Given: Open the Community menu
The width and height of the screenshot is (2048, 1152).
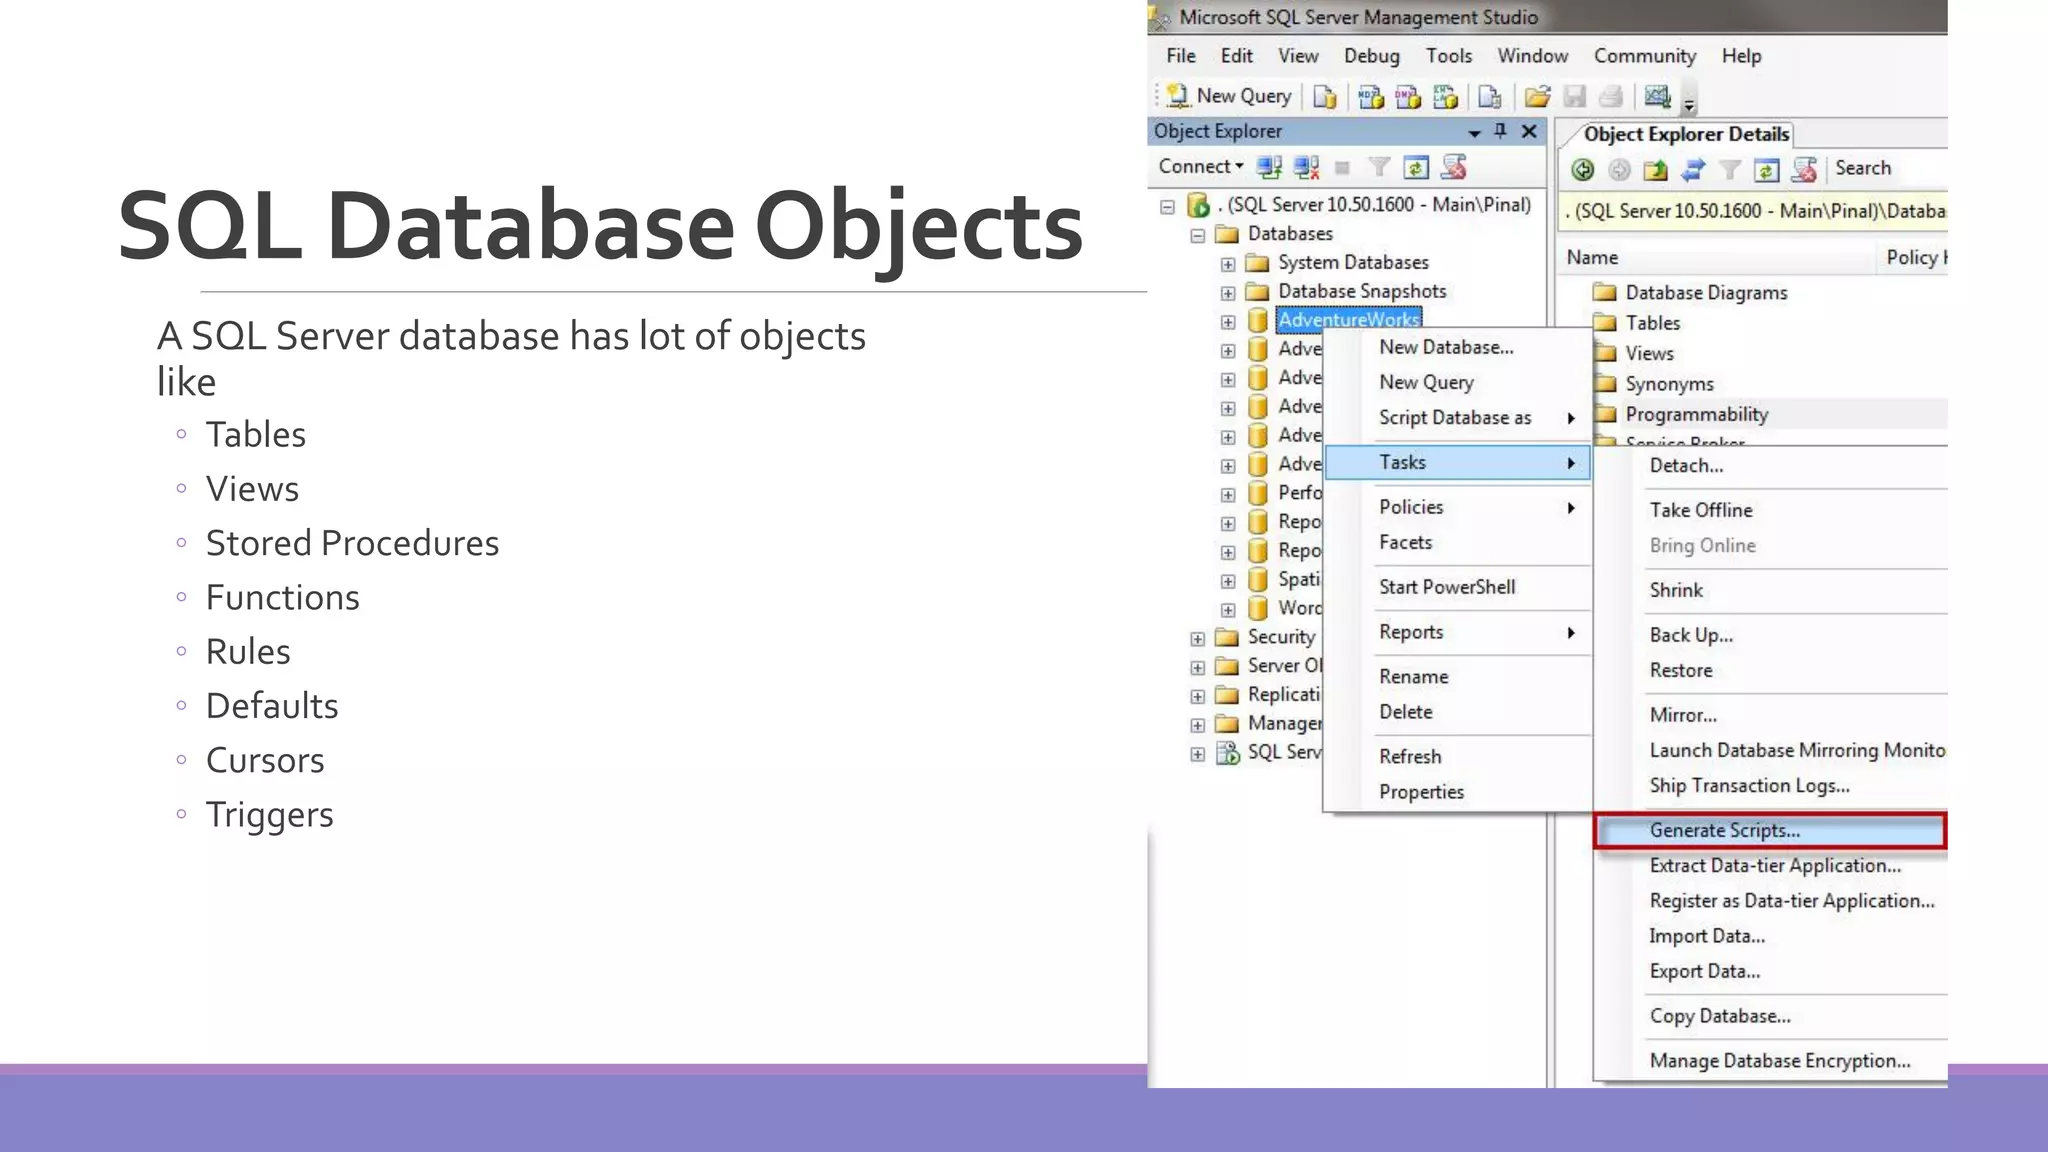Looking at the screenshot, I should pos(1644,56).
